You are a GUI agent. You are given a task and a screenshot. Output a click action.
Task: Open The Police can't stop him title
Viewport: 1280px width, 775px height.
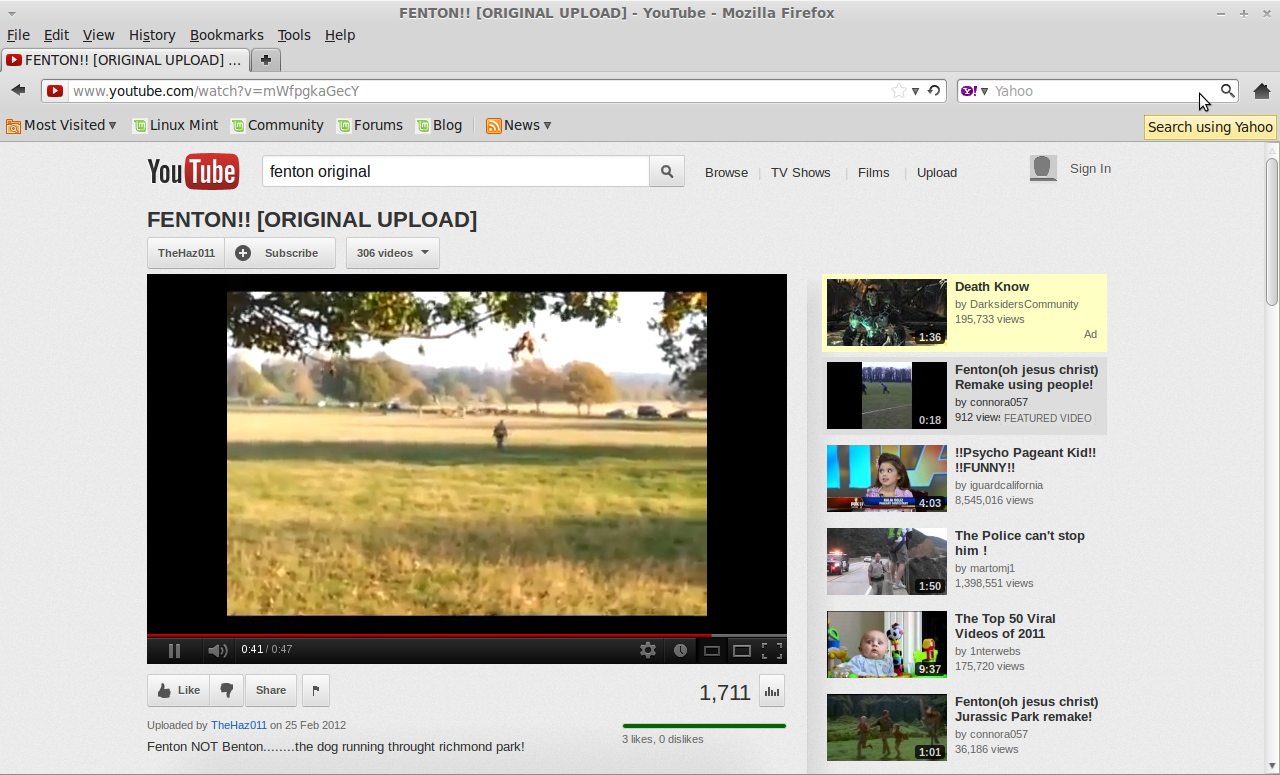point(1020,543)
